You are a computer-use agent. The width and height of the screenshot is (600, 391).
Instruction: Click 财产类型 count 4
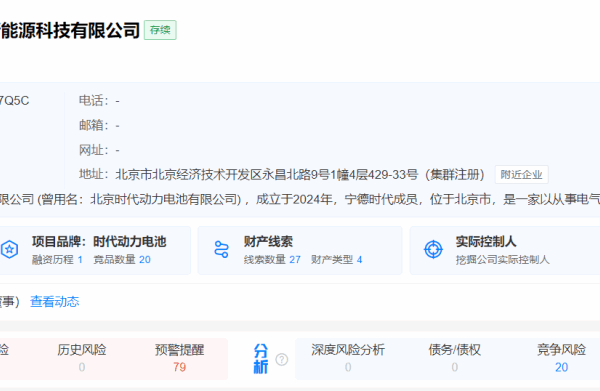tap(359, 260)
